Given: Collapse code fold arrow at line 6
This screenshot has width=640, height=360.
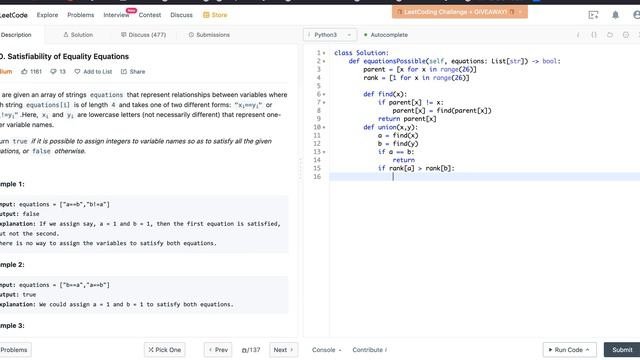Looking at the screenshot, I should (x=324, y=94).
